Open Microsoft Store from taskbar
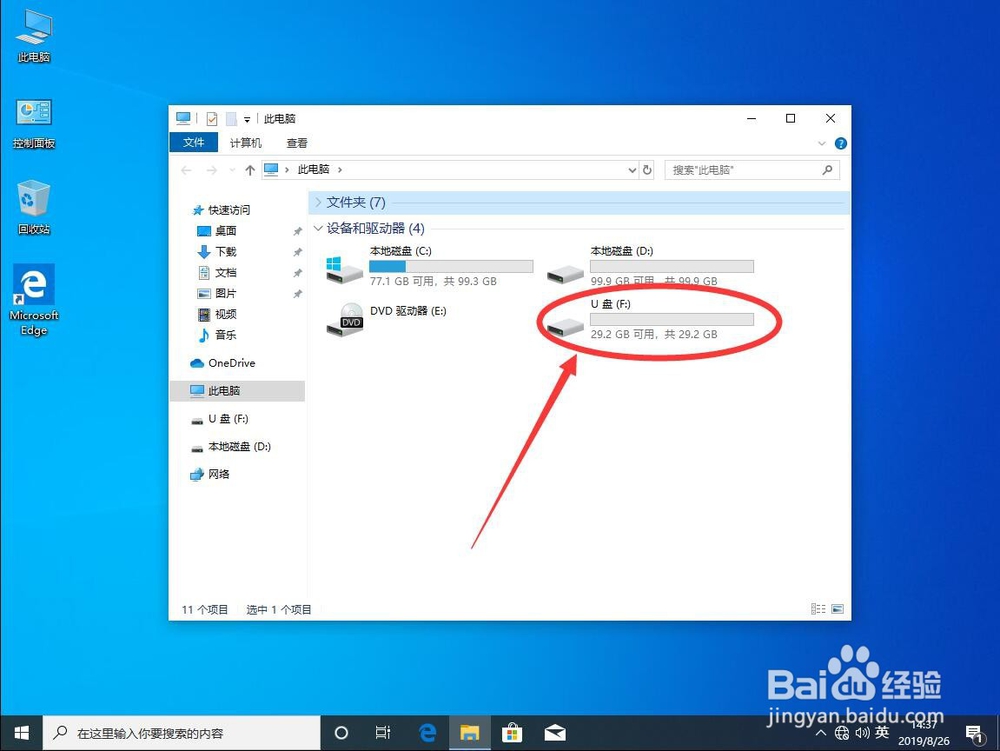1000x751 pixels. click(512, 733)
